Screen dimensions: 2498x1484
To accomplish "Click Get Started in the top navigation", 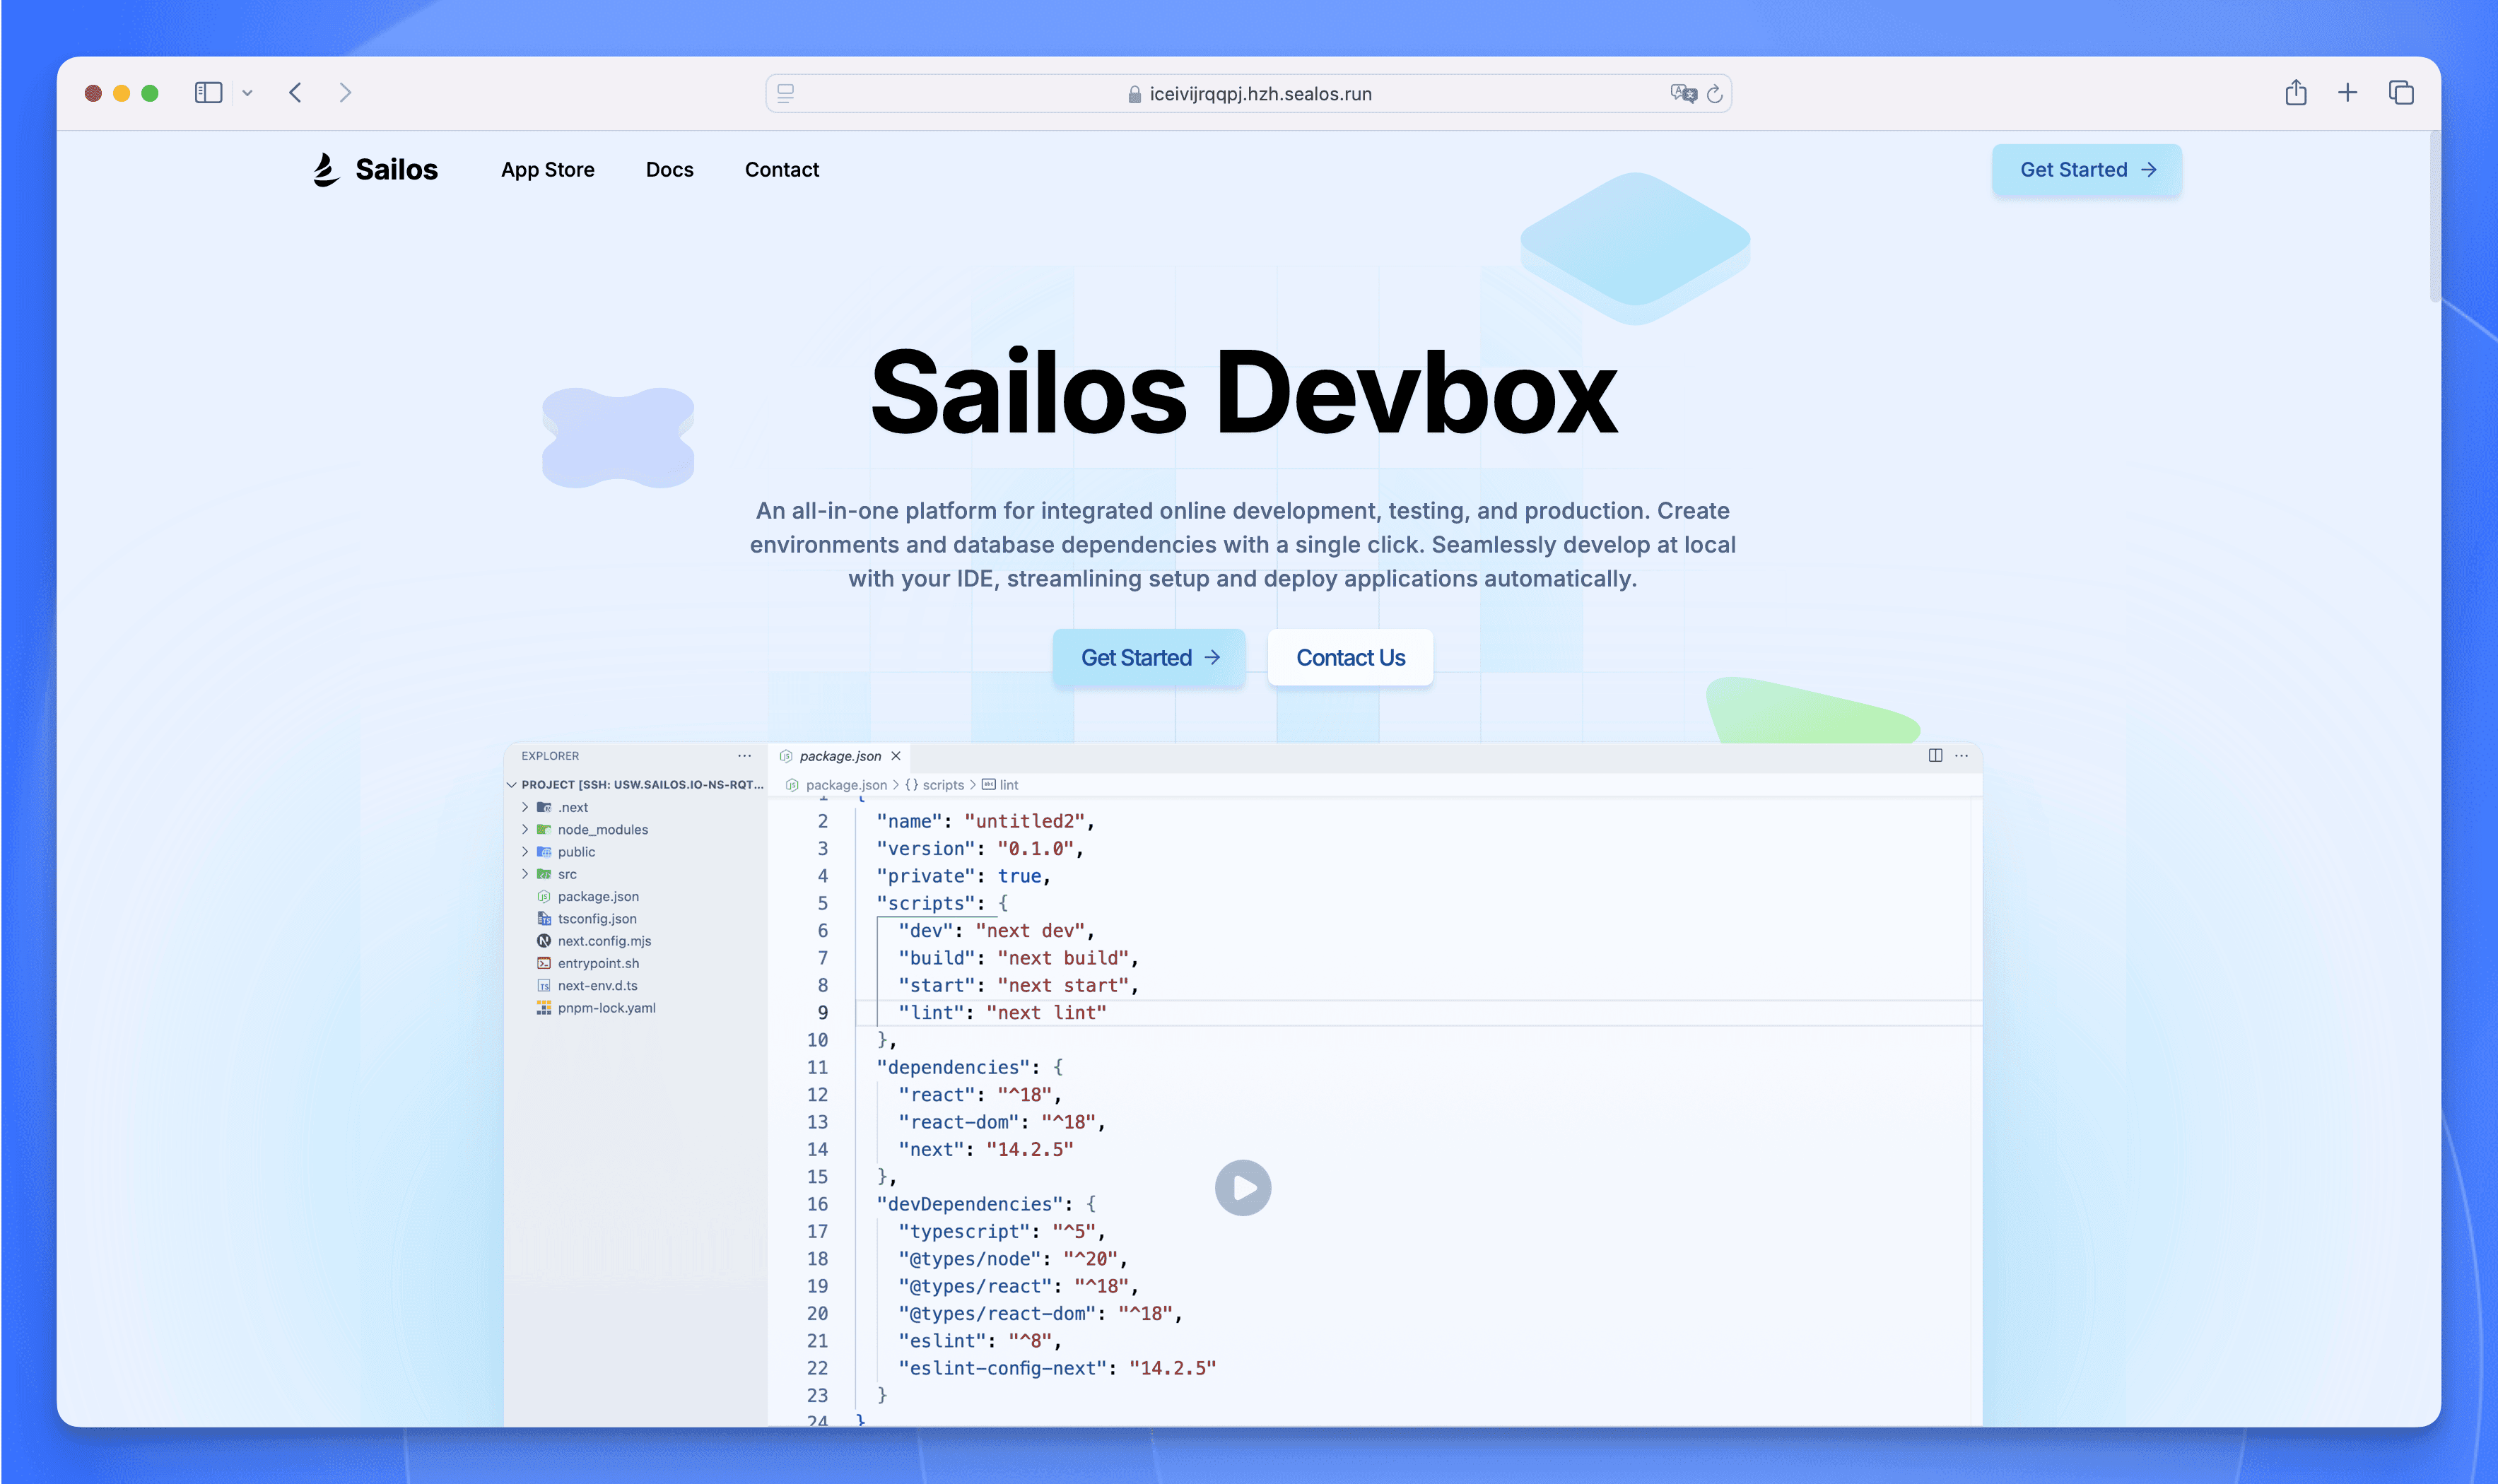I will click(2086, 170).
